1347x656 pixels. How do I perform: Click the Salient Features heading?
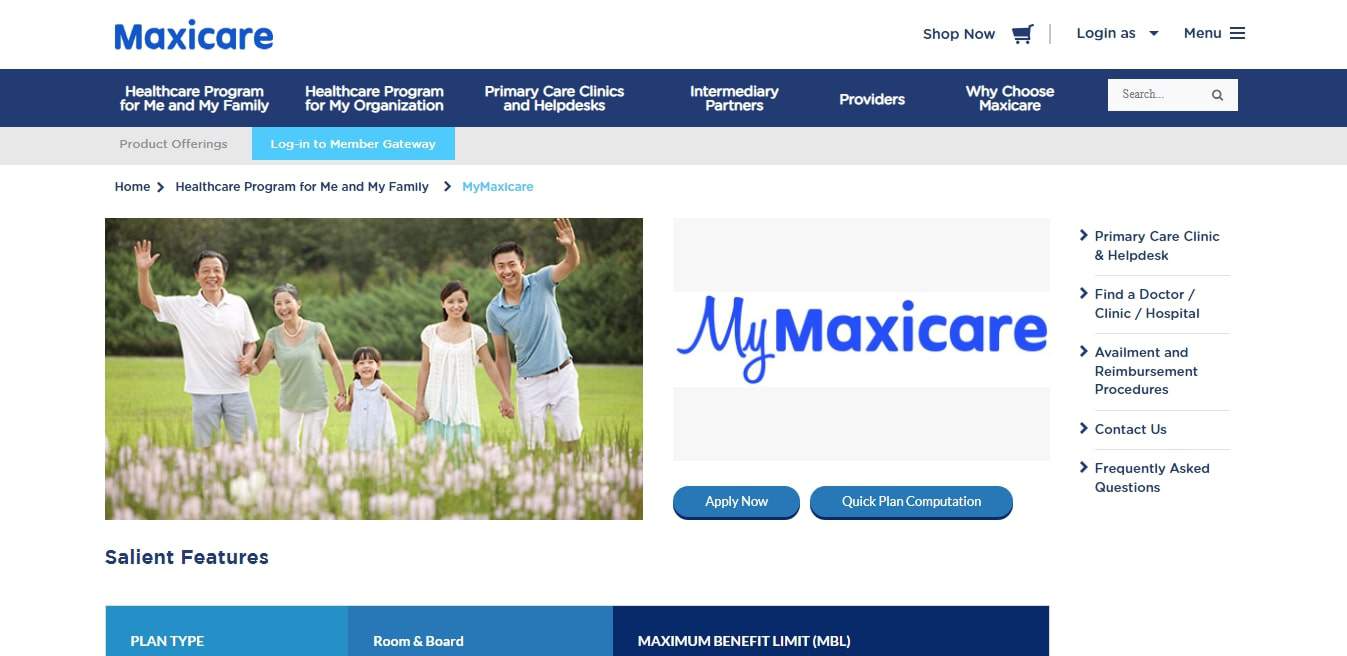(x=187, y=557)
